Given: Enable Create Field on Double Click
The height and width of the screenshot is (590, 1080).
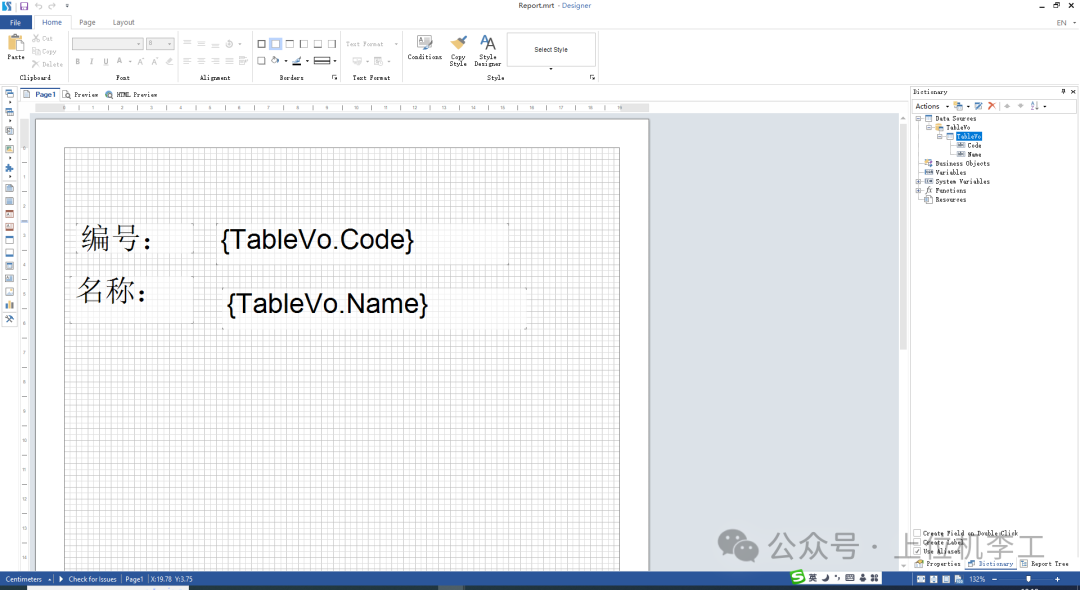Looking at the screenshot, I should tap(917, 533).
